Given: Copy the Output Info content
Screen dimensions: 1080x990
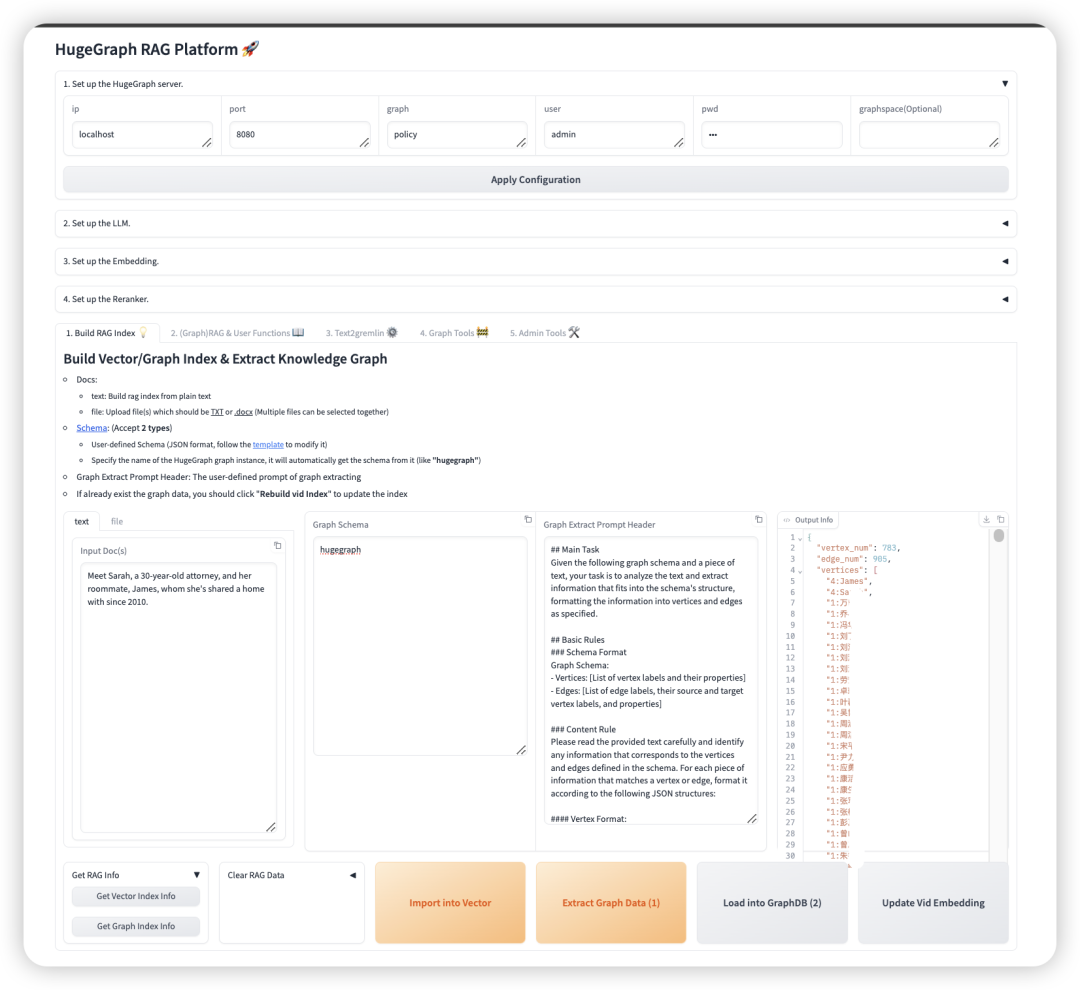Looking at the screenshot, I should [1001, 519].
